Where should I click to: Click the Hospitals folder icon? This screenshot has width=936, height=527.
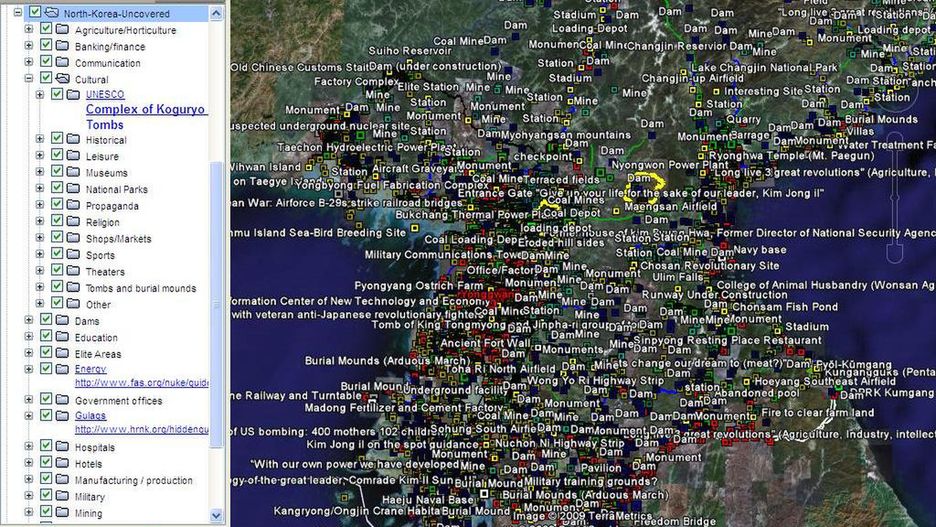pyautogui.click(x=62, y=447)
